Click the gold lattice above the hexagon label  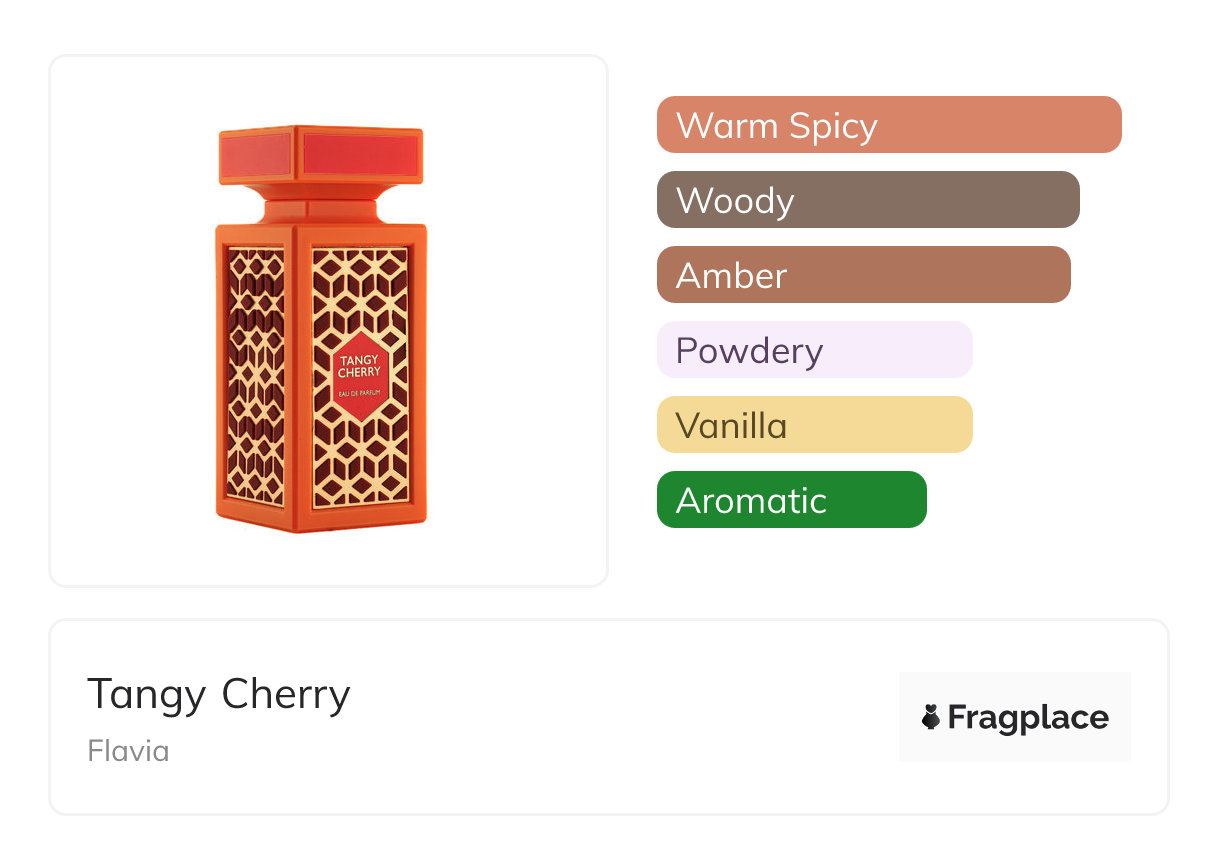click(360, 285)
